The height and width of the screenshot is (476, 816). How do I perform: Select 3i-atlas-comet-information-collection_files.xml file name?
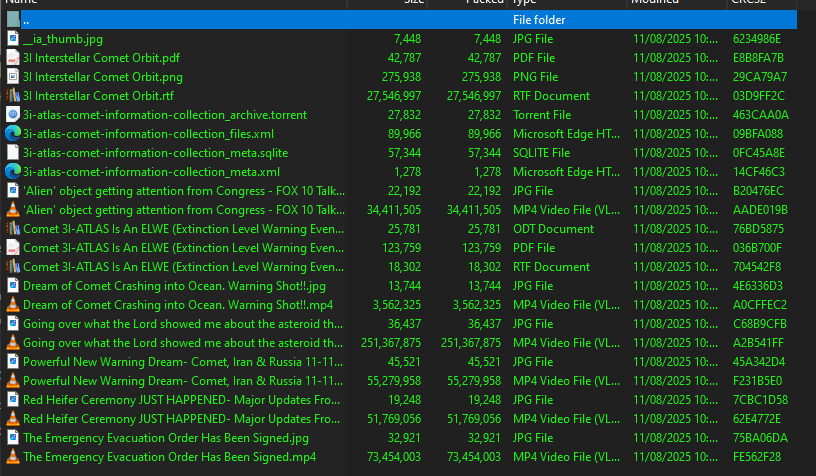[x=148, y=134]
